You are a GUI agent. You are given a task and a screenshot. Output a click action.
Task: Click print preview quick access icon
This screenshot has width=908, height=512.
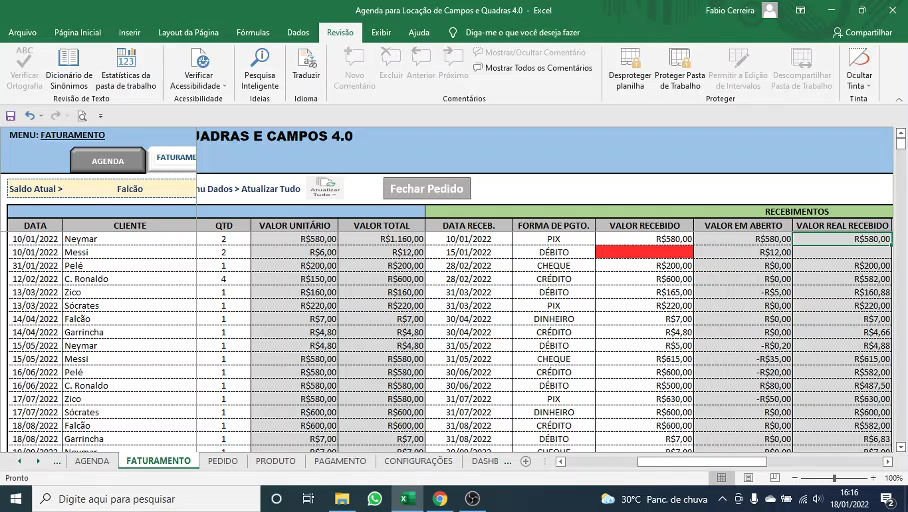(x=82, y=116)
